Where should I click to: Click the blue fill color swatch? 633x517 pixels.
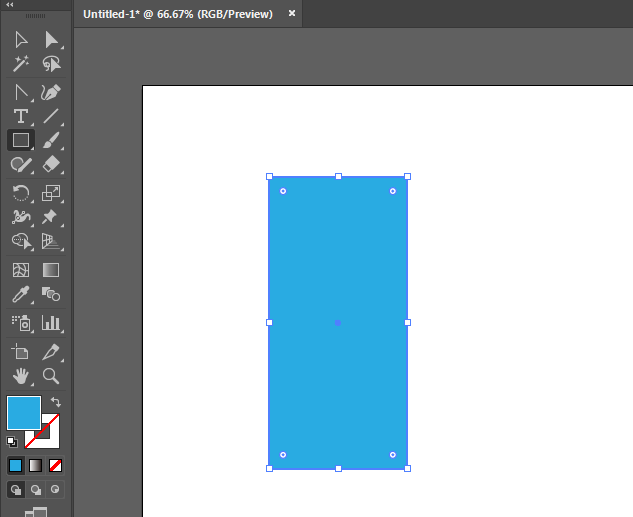(24, 412)
